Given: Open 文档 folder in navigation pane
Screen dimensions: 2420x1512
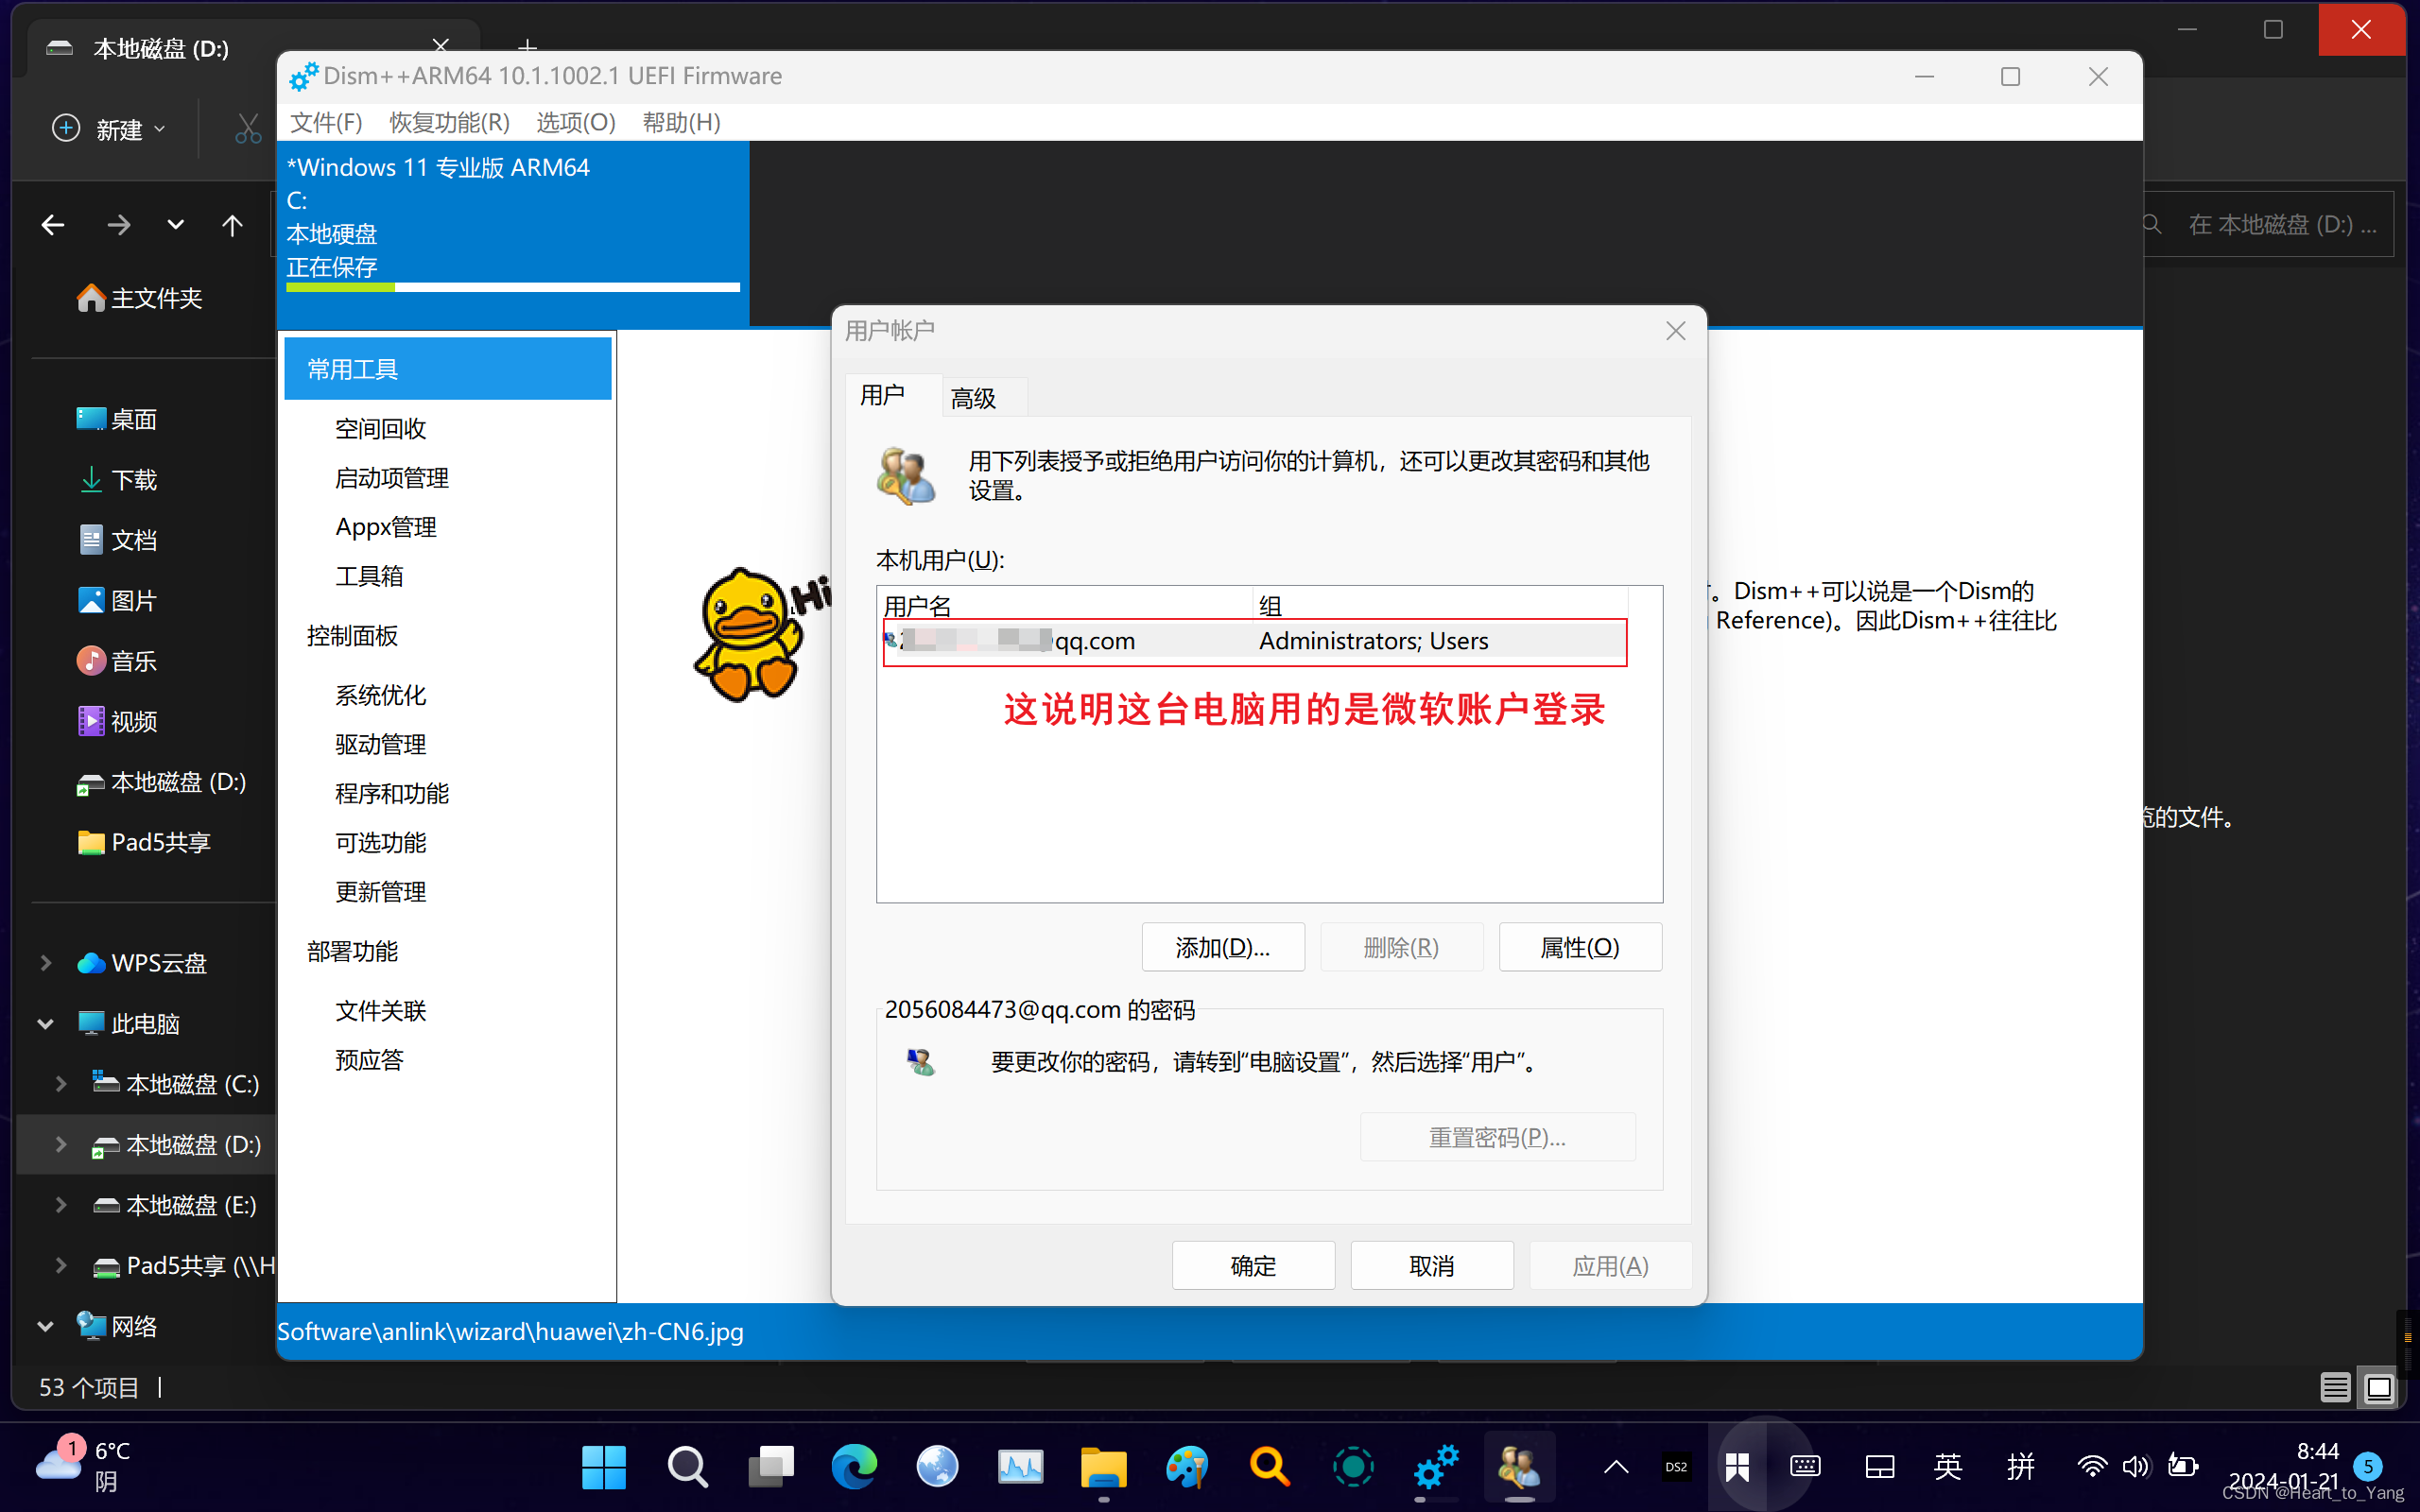Looking at the screenshot, I should tap(117, 540).
